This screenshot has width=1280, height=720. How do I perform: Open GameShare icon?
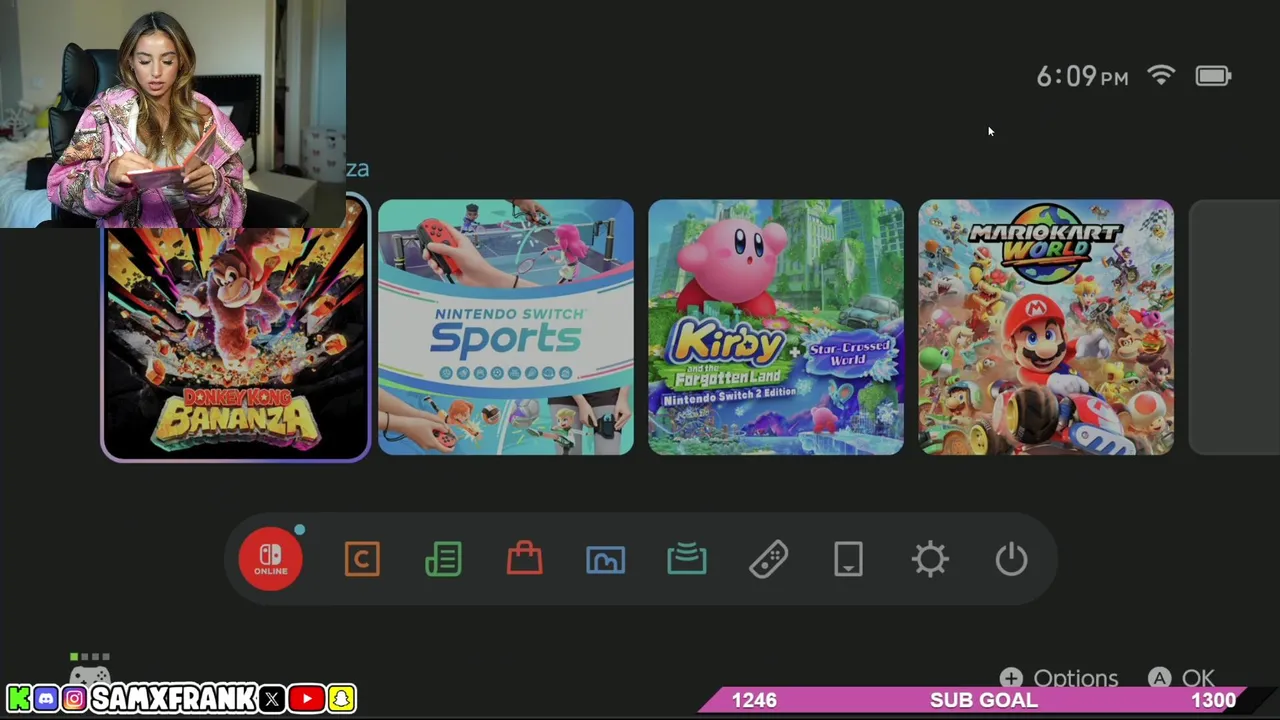[x=687, y=559]
